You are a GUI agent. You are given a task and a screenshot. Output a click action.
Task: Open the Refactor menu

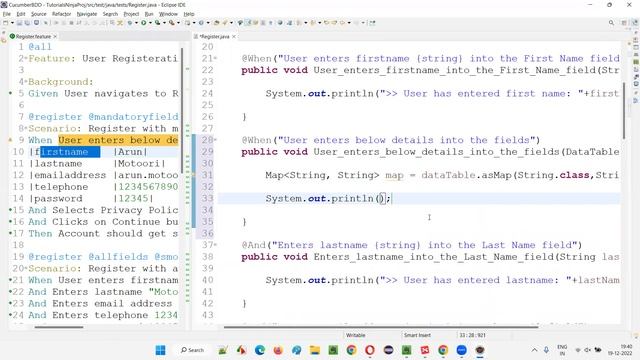click(x=62, y=14)
